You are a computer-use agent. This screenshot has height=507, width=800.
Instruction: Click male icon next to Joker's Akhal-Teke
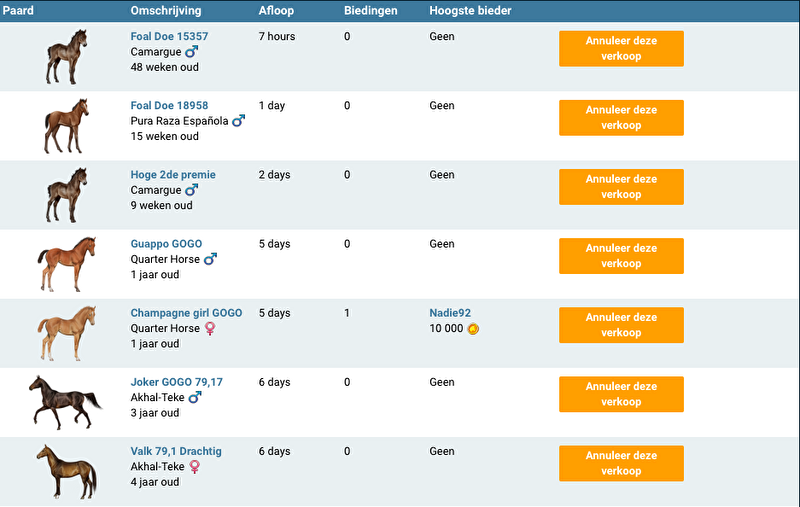coord(195,397)
